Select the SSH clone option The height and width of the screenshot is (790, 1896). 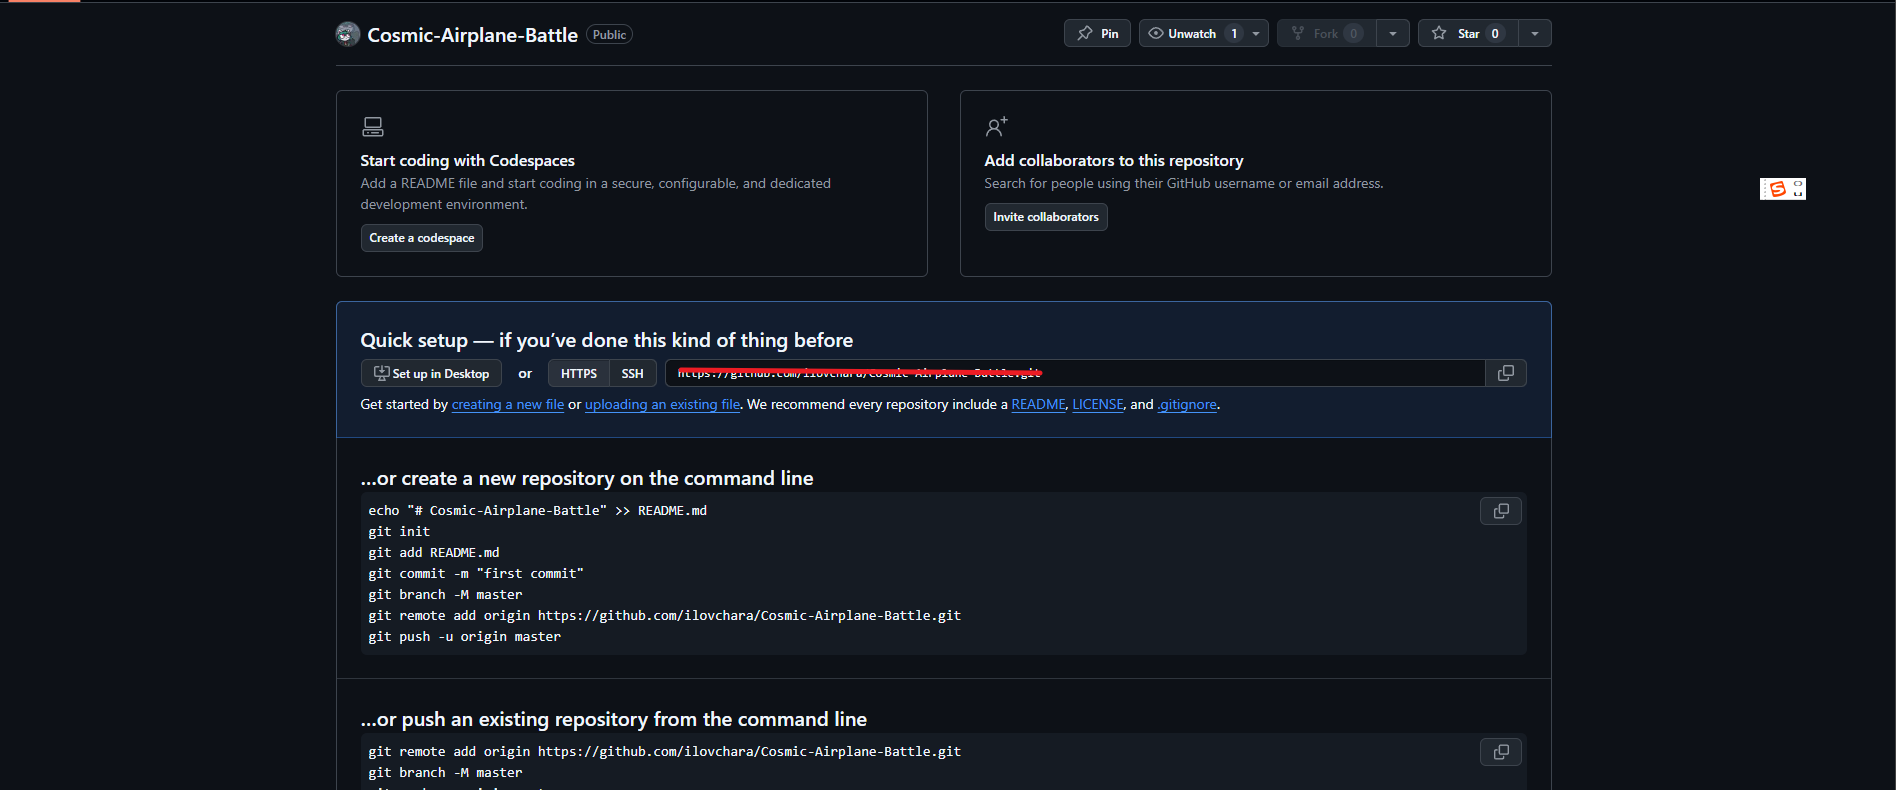click(x=632, y=373)
